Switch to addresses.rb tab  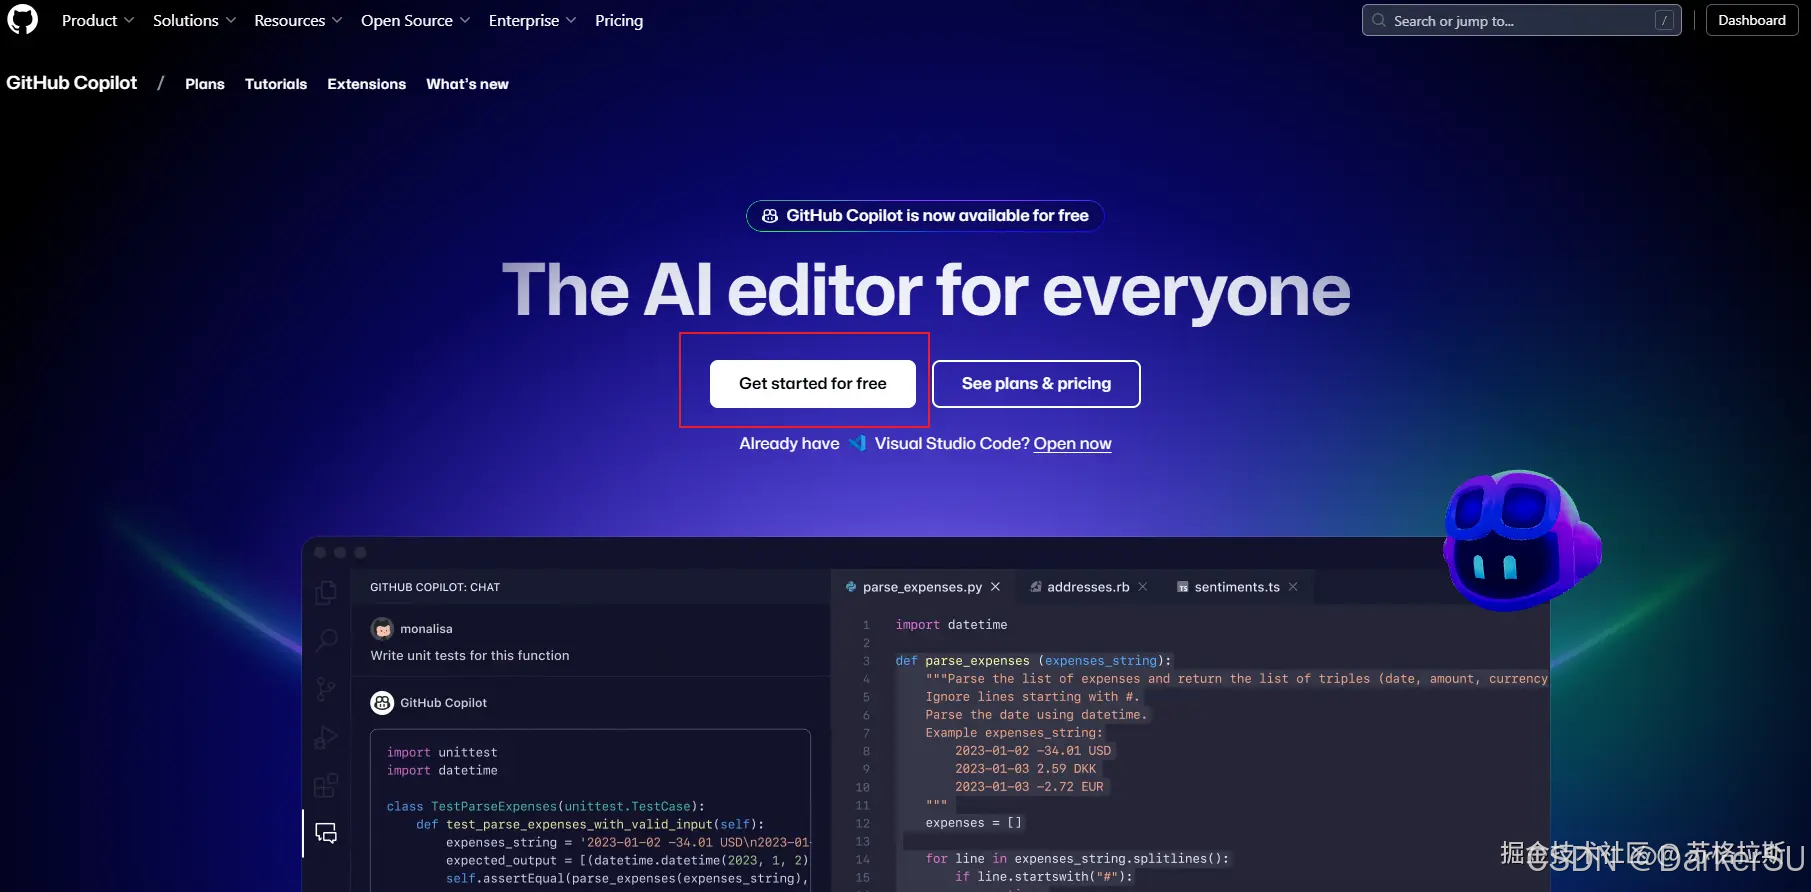coord(1088,587)
